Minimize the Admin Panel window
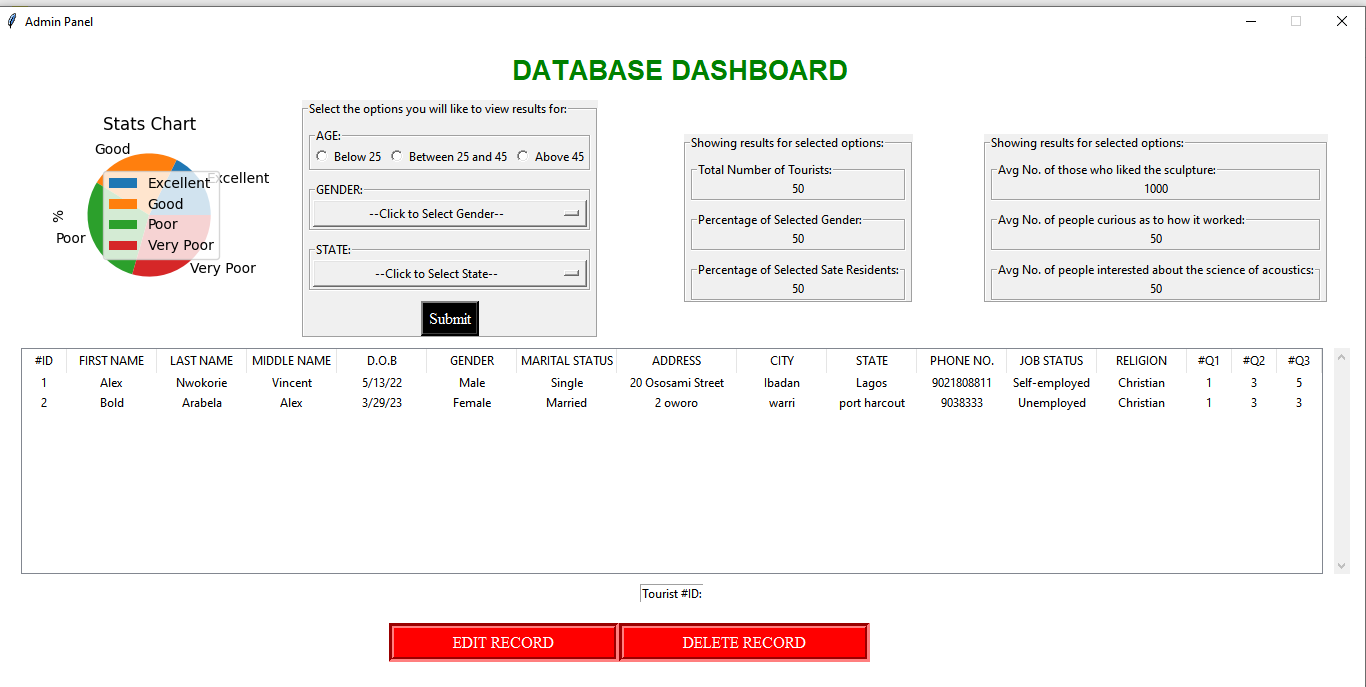This screenshot has height=687, width=1366. pyautogui.click(x=1250, y=21)
